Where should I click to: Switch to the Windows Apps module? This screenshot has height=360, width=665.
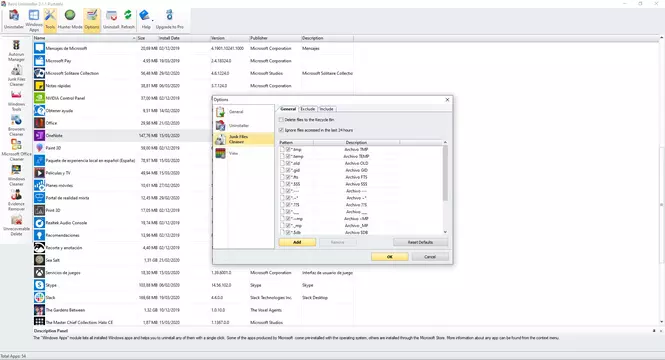pos(34,20)
